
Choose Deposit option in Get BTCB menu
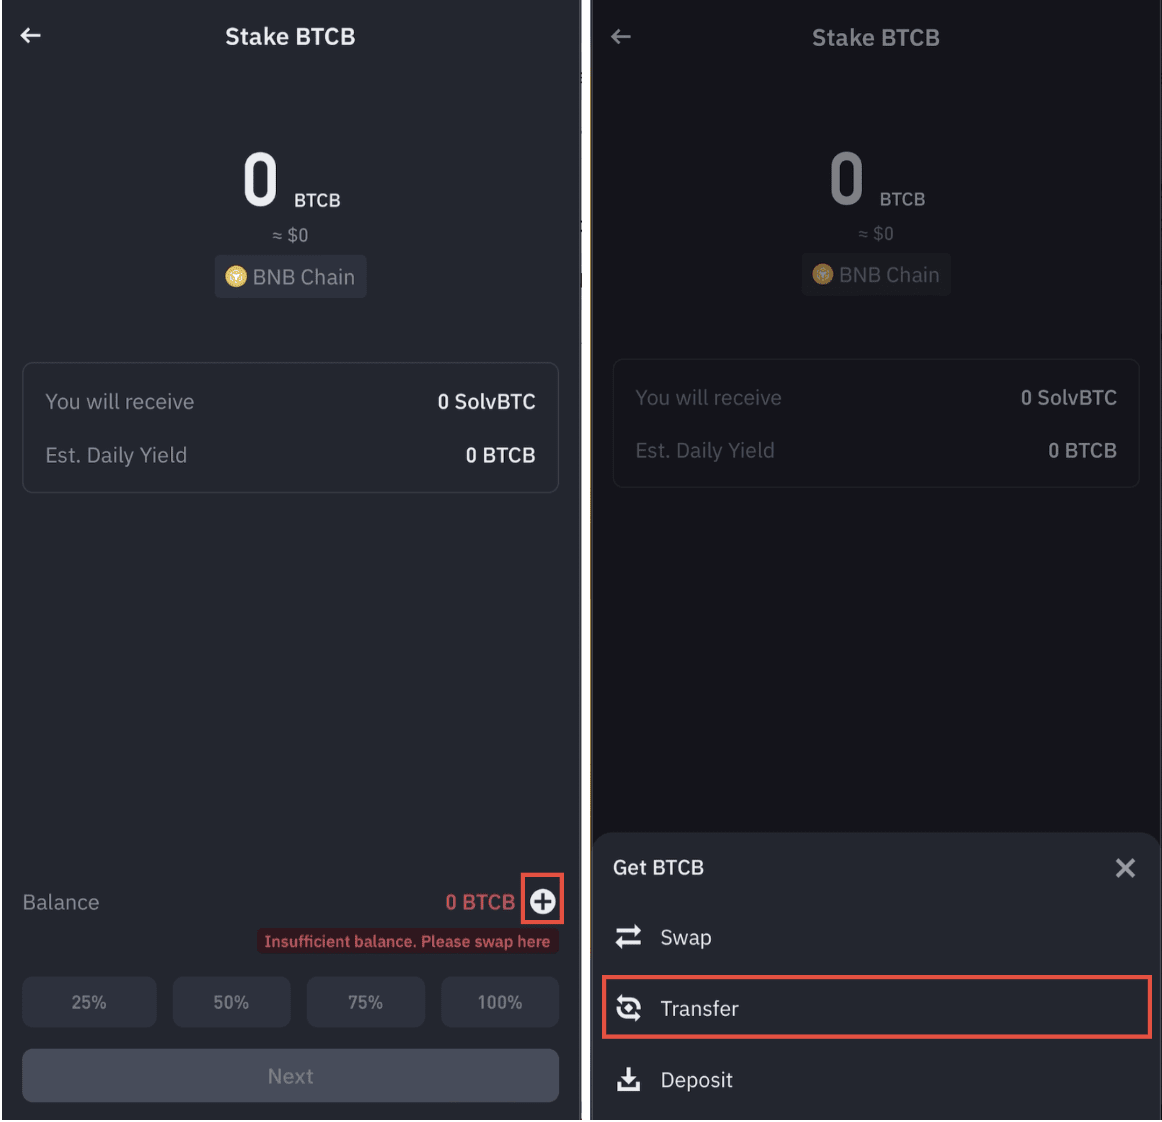pos(876,1079)
